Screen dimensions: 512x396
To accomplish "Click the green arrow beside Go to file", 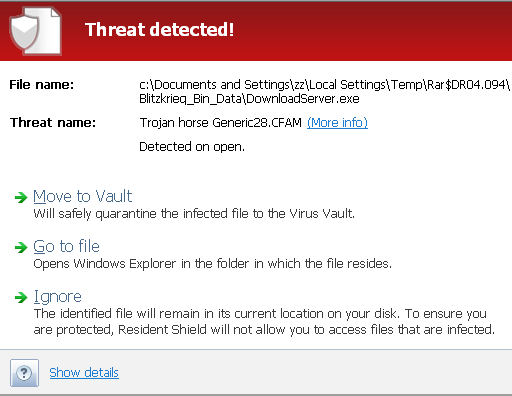I will pos(21,247).
